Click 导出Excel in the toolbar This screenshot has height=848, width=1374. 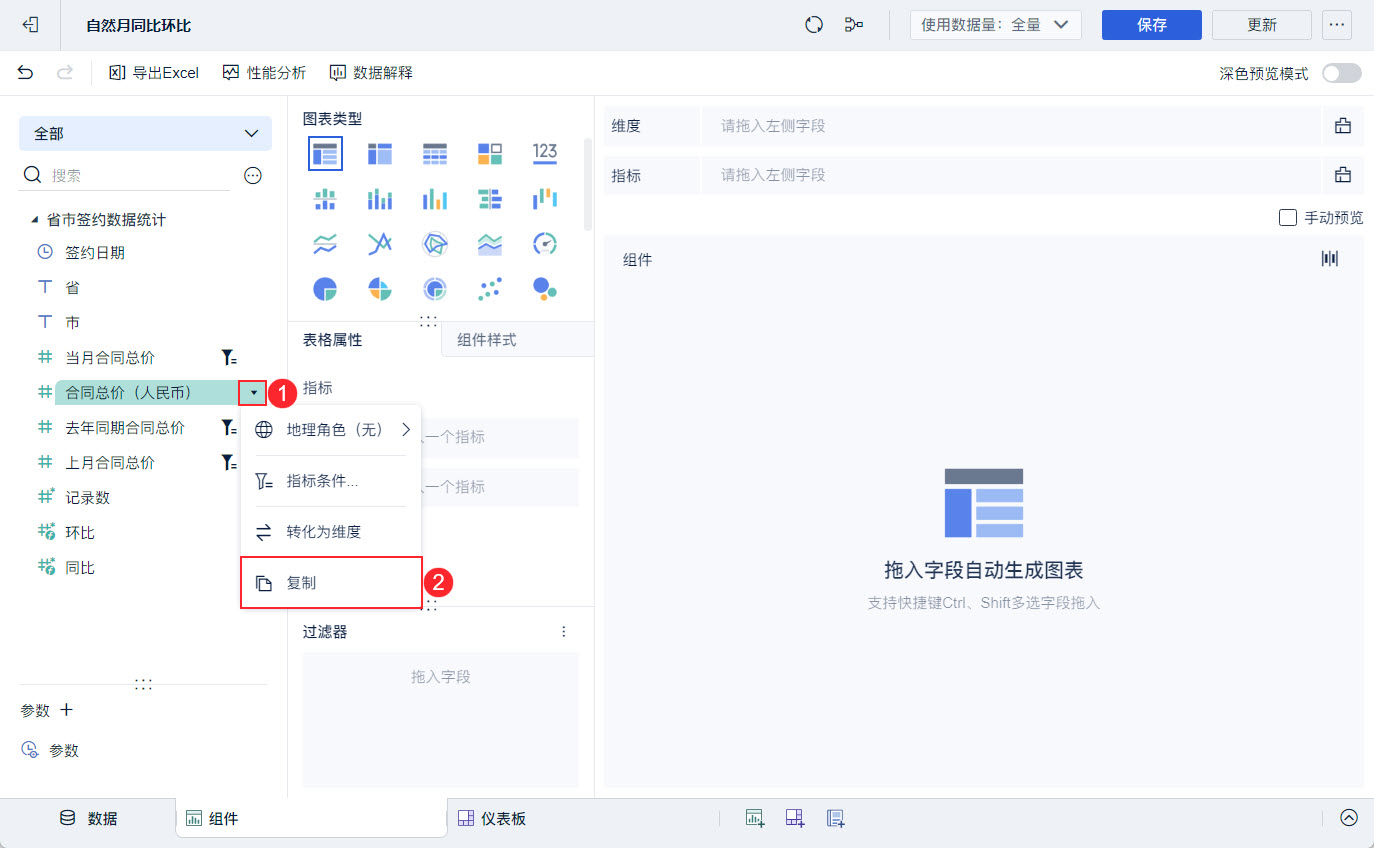coord(154,72)
